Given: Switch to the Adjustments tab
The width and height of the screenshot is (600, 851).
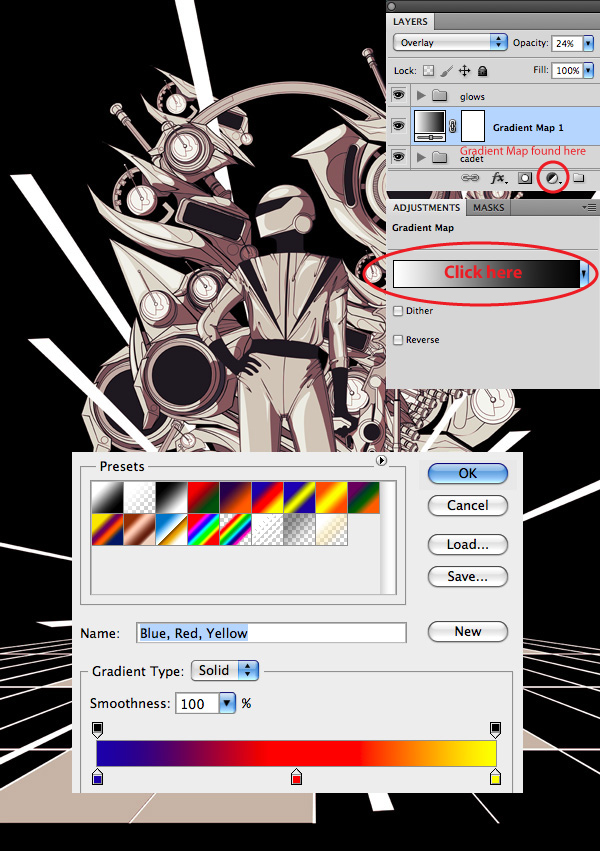Looking at the screenshot, I should [x=426, y=207].
